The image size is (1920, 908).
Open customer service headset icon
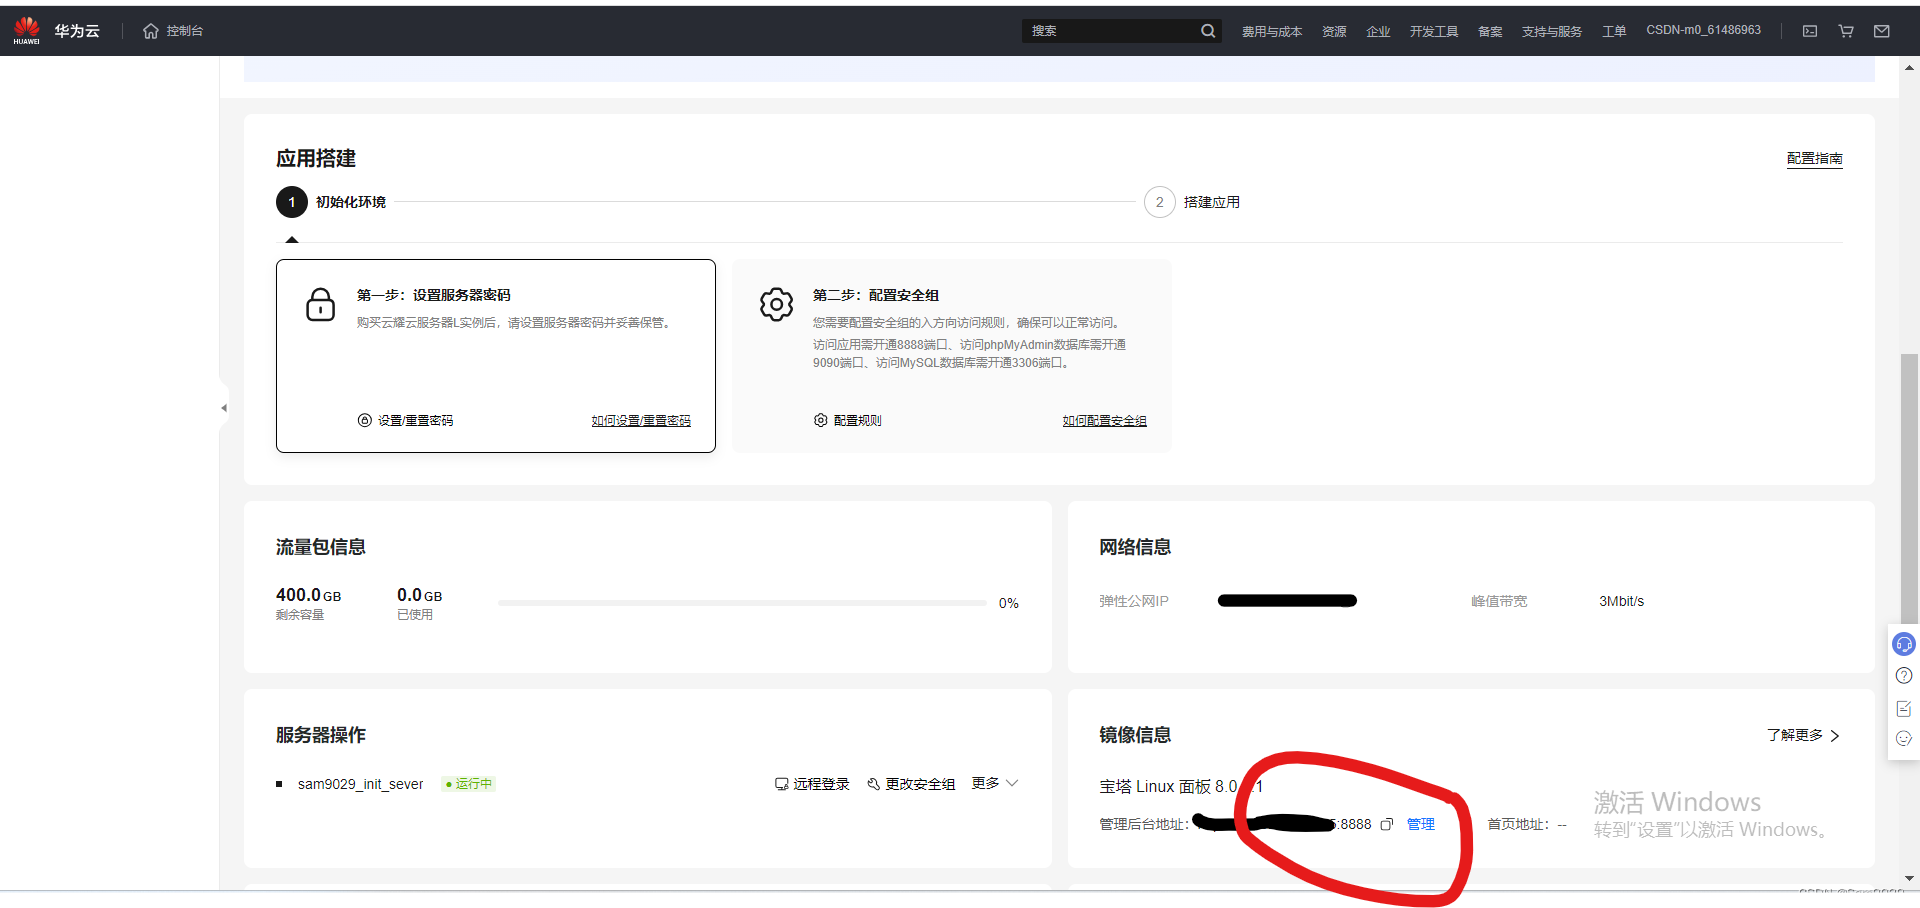pos(1904,644)
